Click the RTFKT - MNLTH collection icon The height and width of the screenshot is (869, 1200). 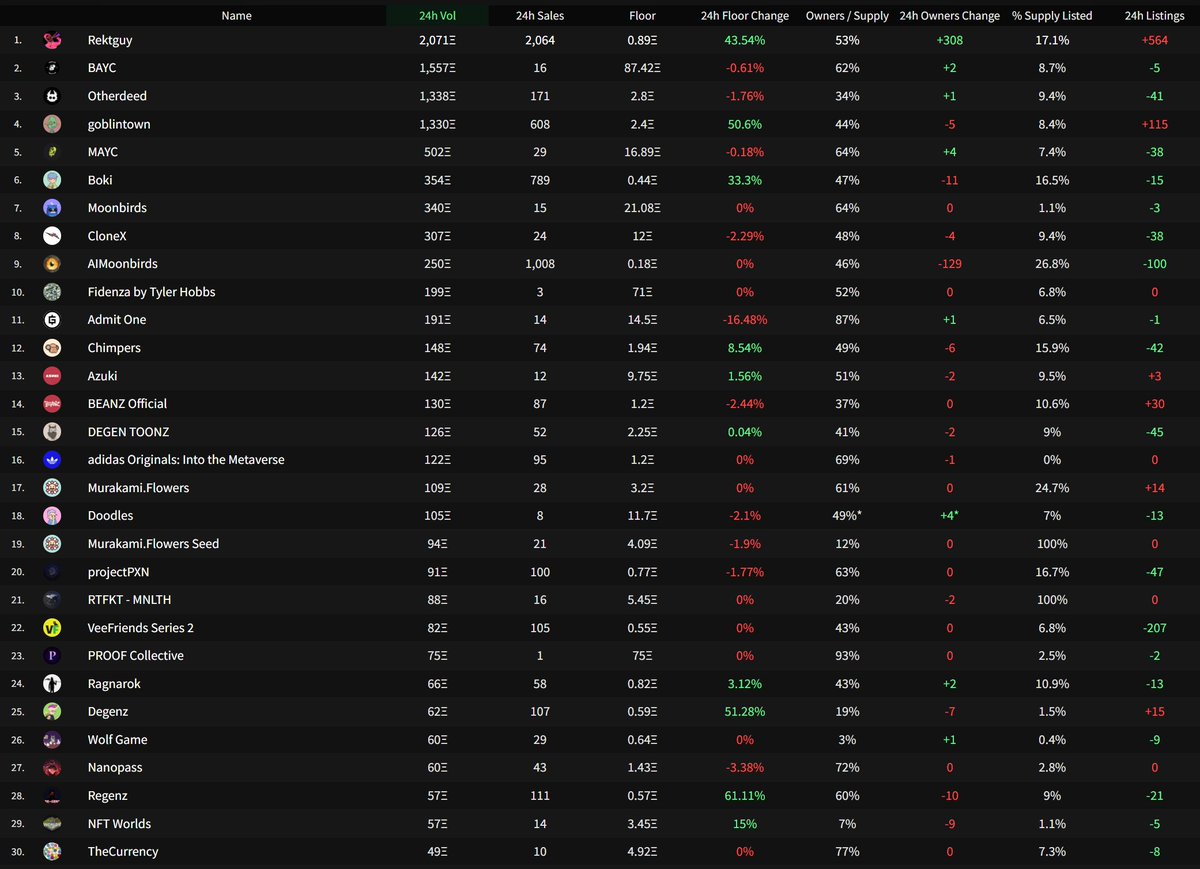52,600
